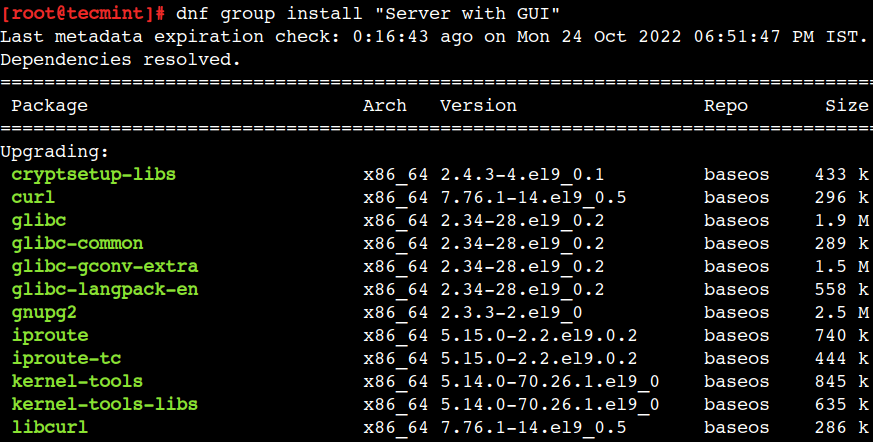Click the curl package name

(33, 198)
